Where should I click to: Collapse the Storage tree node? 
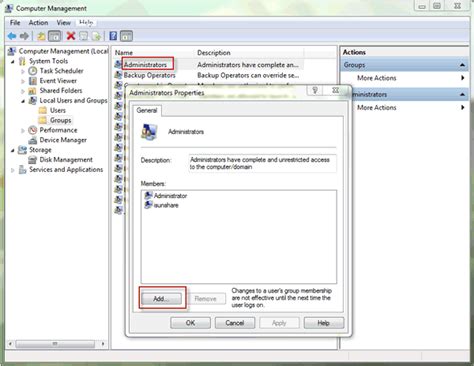tap(13, 150)
